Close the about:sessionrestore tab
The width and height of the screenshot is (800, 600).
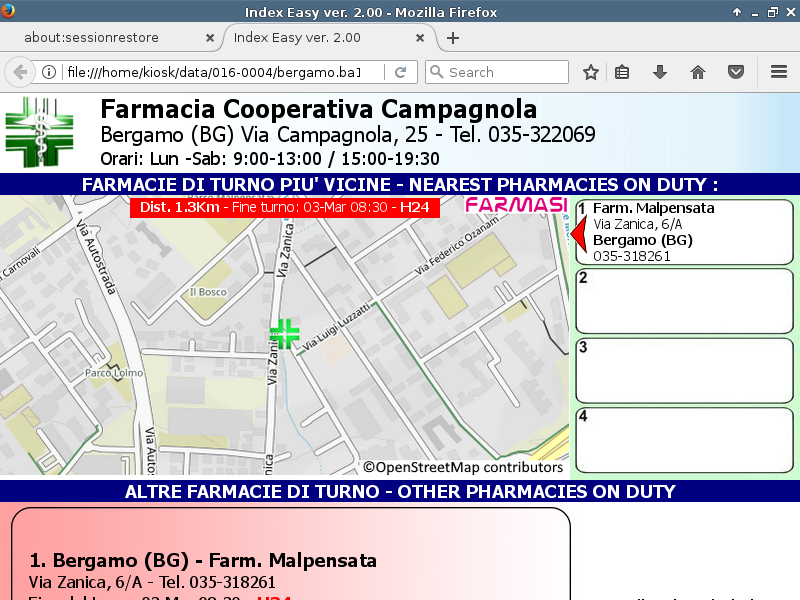[210, 38]
